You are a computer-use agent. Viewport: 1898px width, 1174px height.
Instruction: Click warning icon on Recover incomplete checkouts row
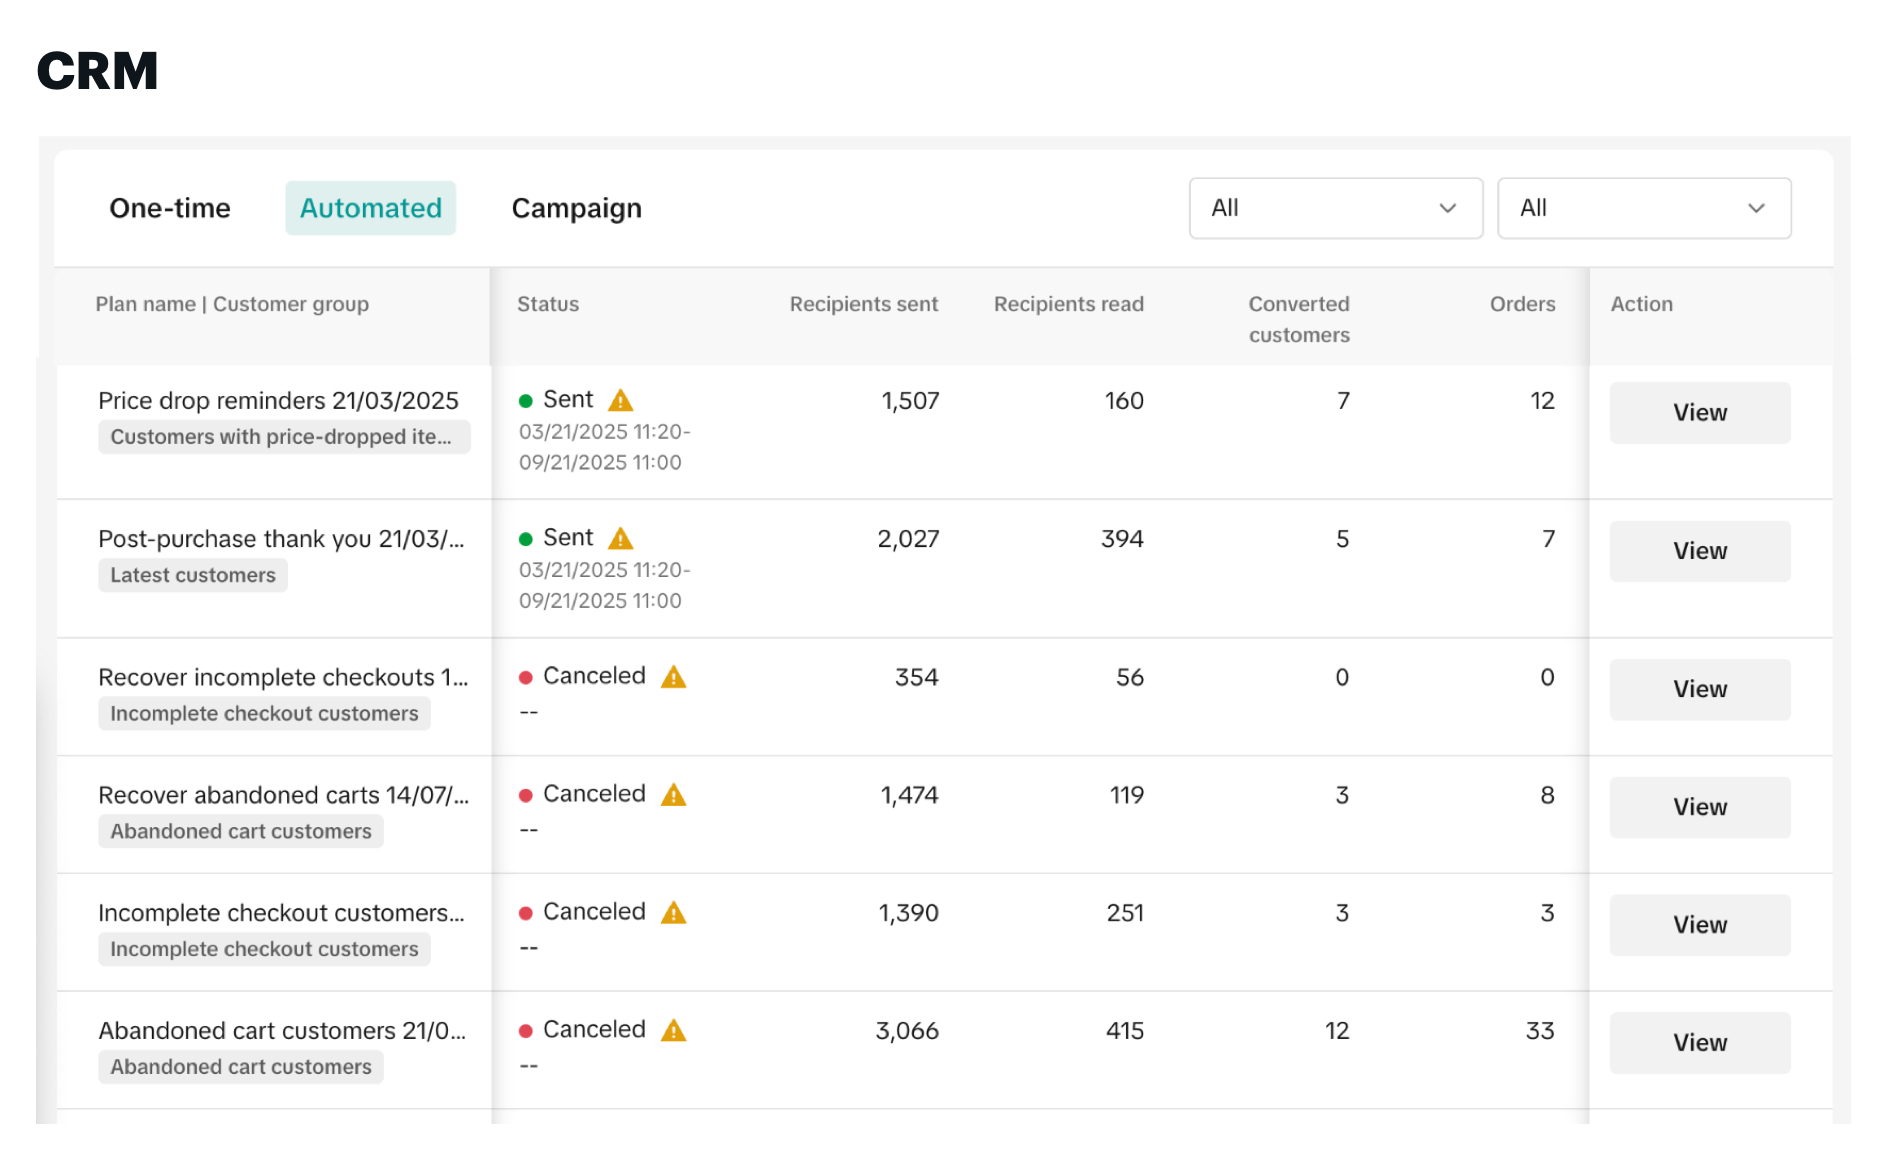click(x=673, y=677)
